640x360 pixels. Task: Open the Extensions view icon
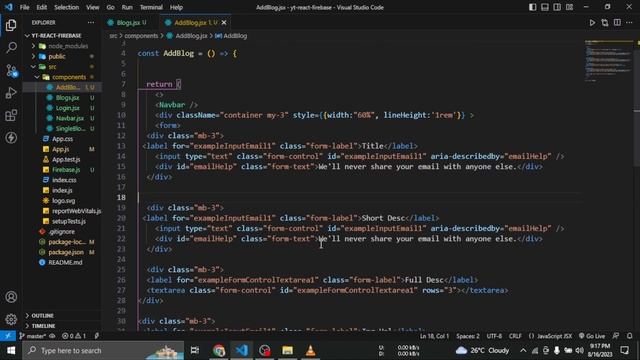(x=11, y=116)
